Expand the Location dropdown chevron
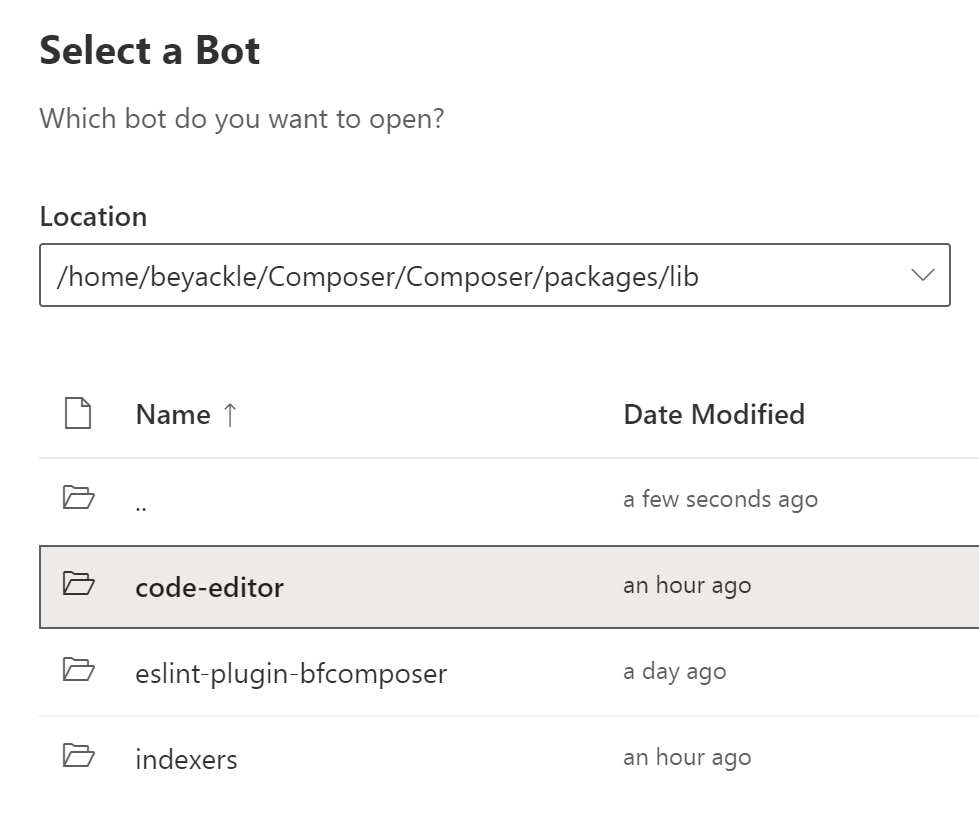This screenshot has width=979, height=829. [923, 275]
